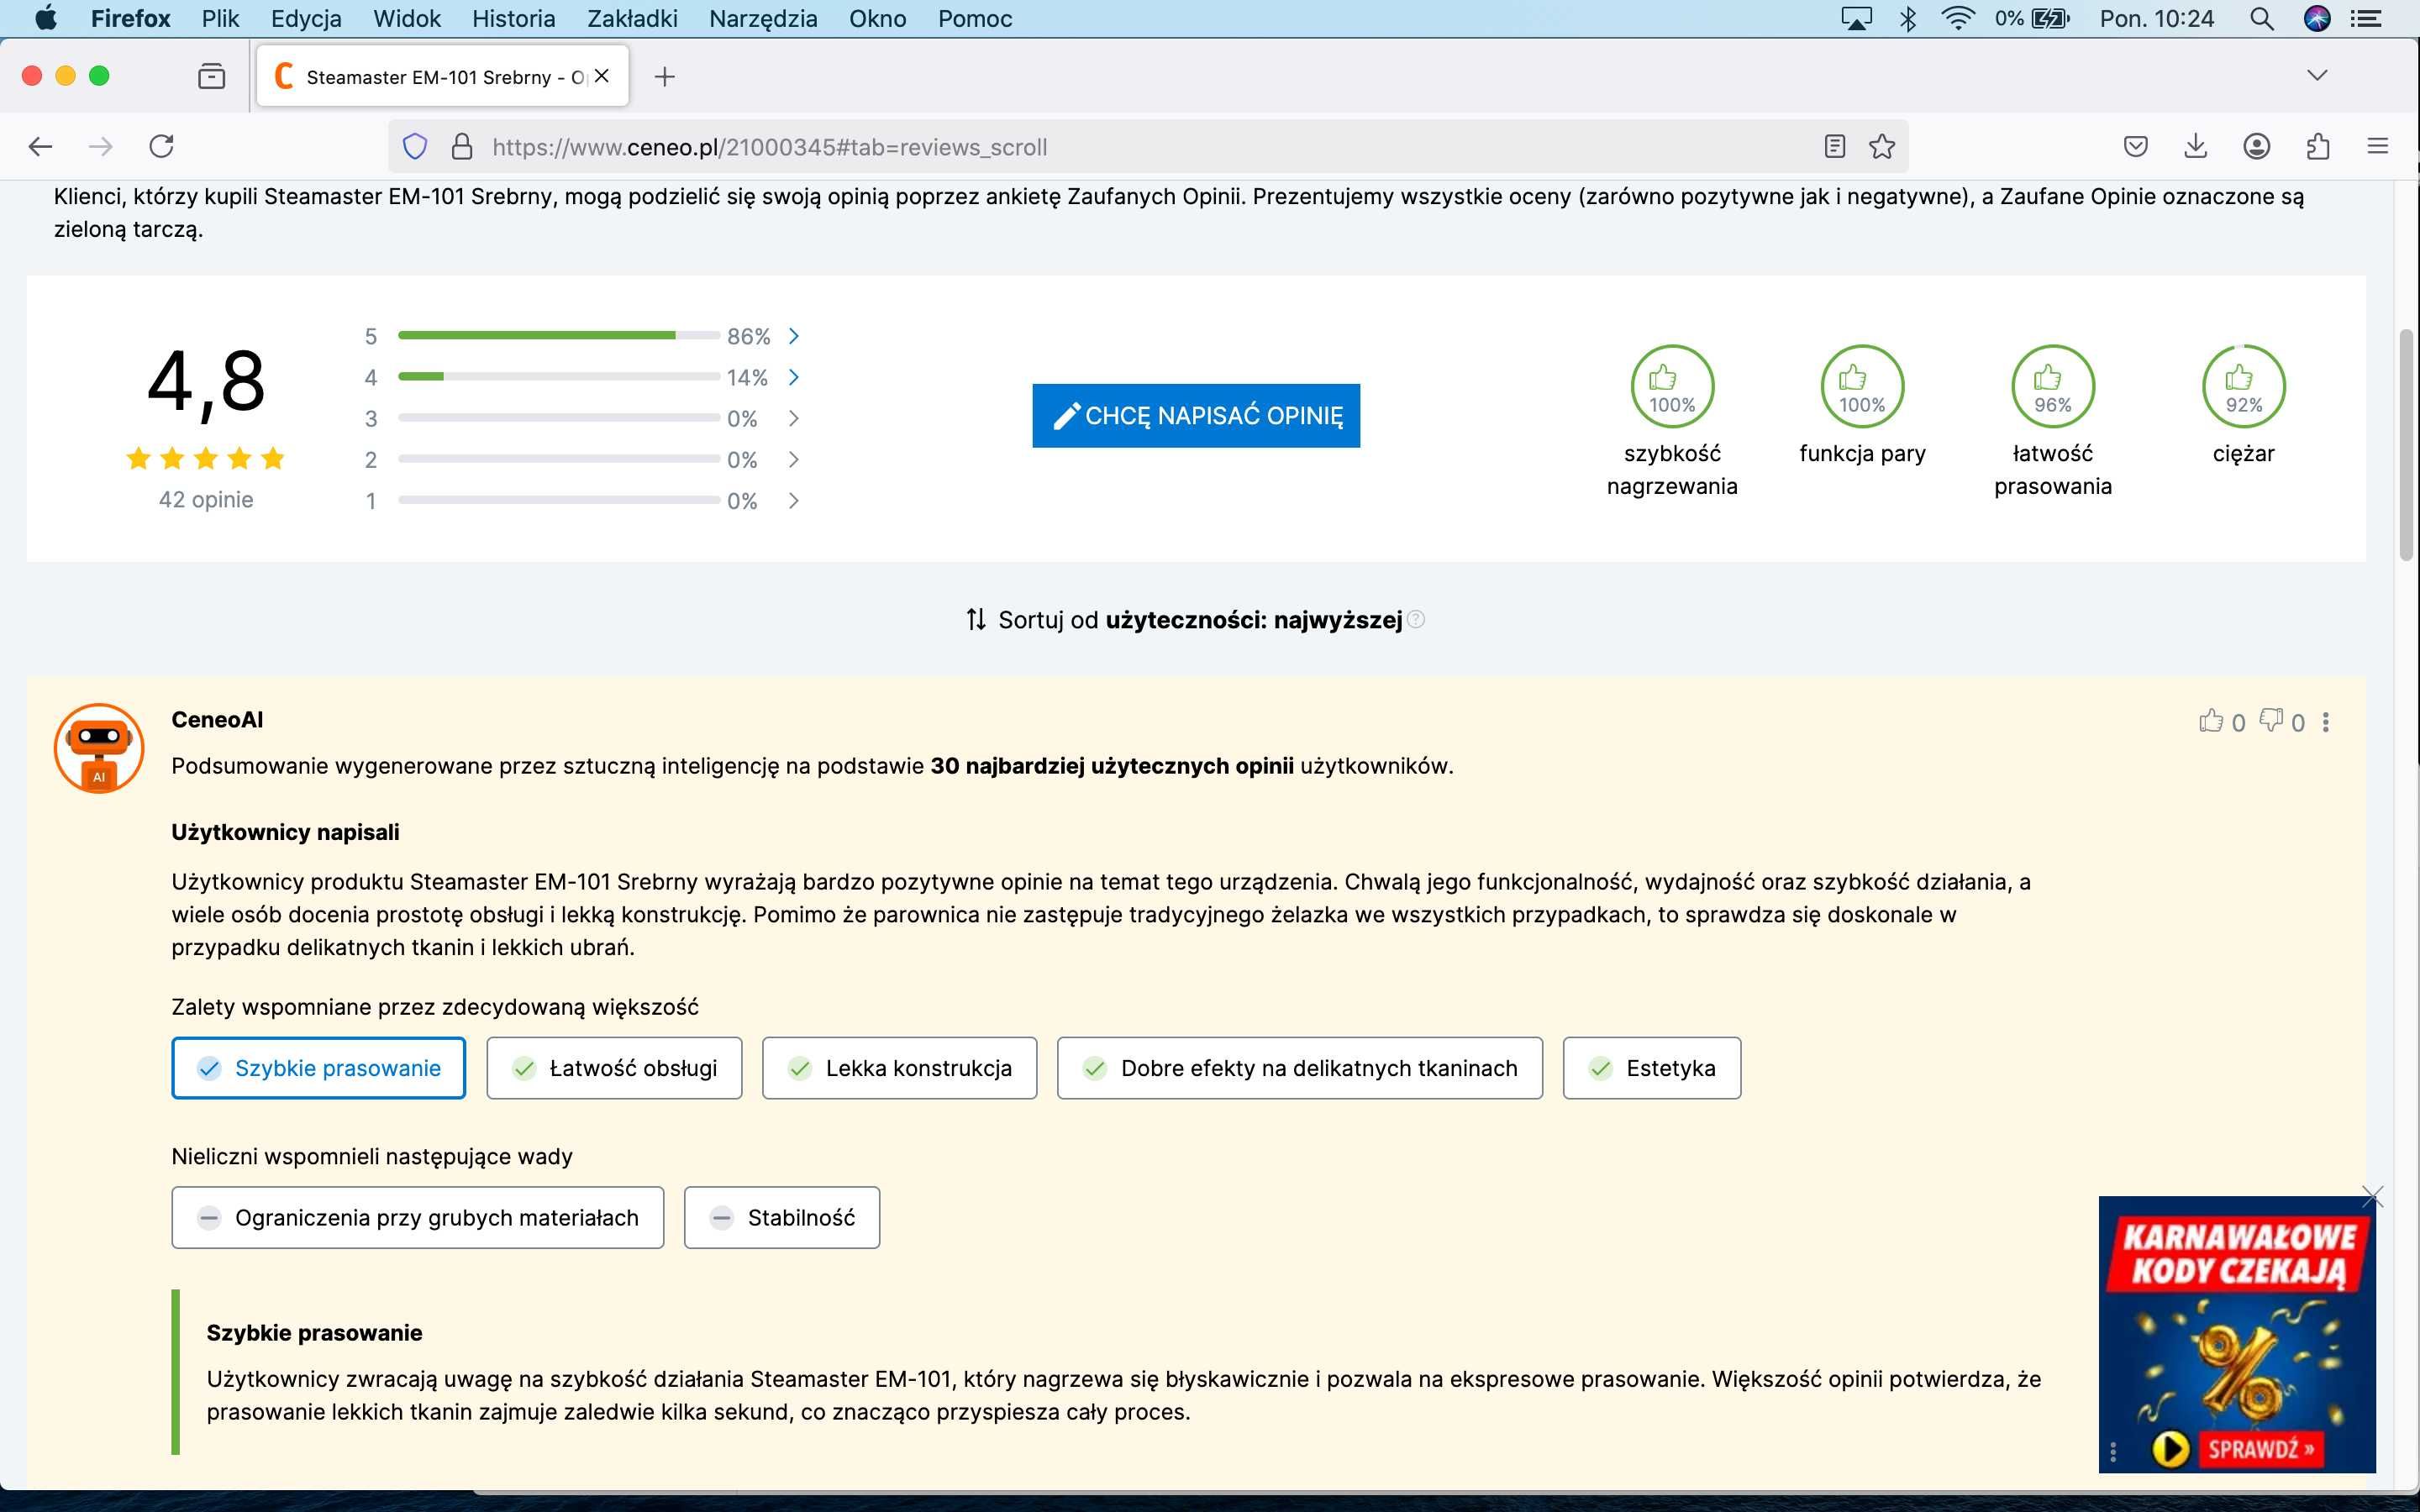Click the battery status indicator
The image size is (2420, 1512).
pos(2033,18)
